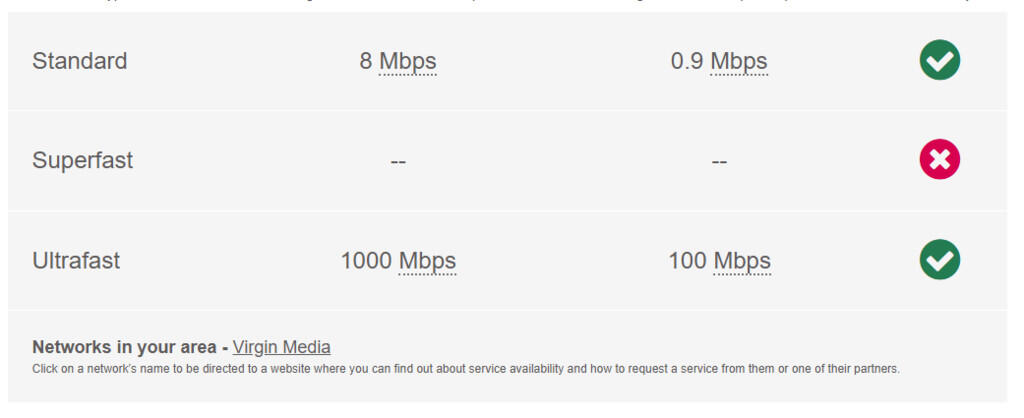Image resolution: width=1024 pixels, height=418 pixels.
Task: Select the Standard broadband row label
Action: coord(80,61)
